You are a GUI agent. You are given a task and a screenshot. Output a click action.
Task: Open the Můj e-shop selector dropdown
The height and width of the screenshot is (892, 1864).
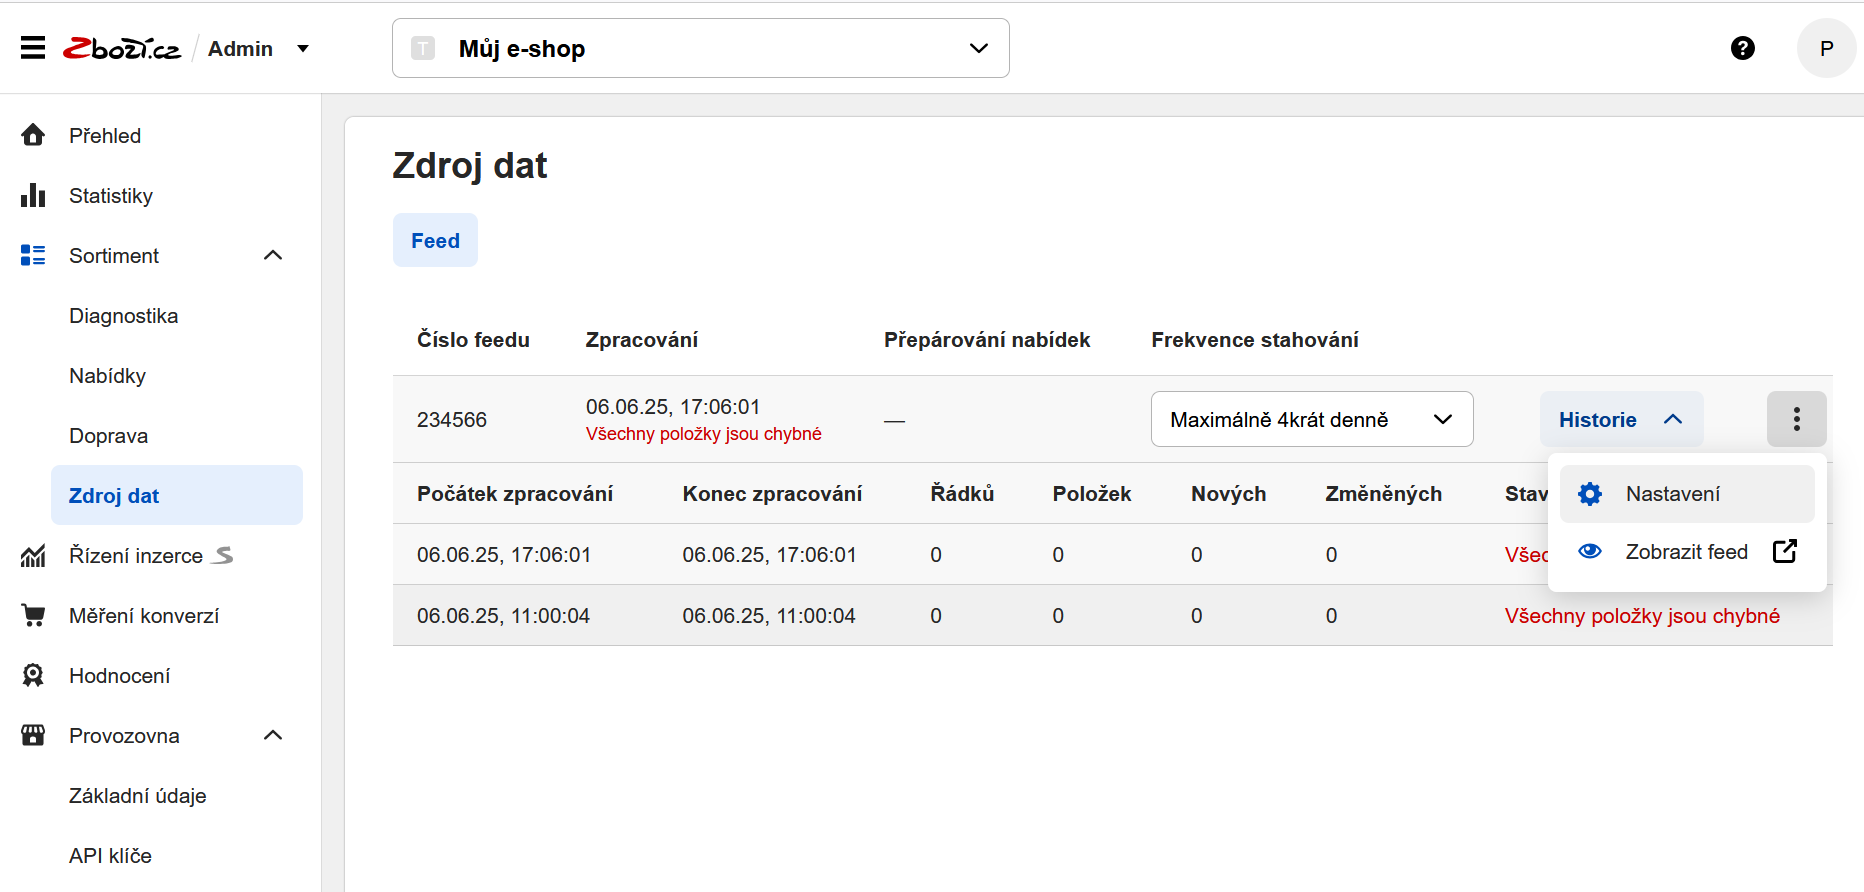(700, 48)
